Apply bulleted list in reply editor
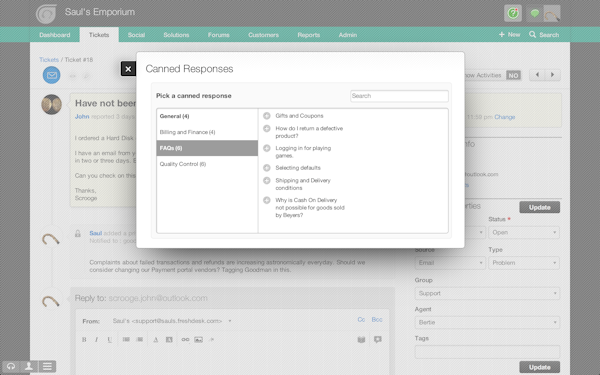Viewport: 600px width, 375px height. [x=126, y=339]
